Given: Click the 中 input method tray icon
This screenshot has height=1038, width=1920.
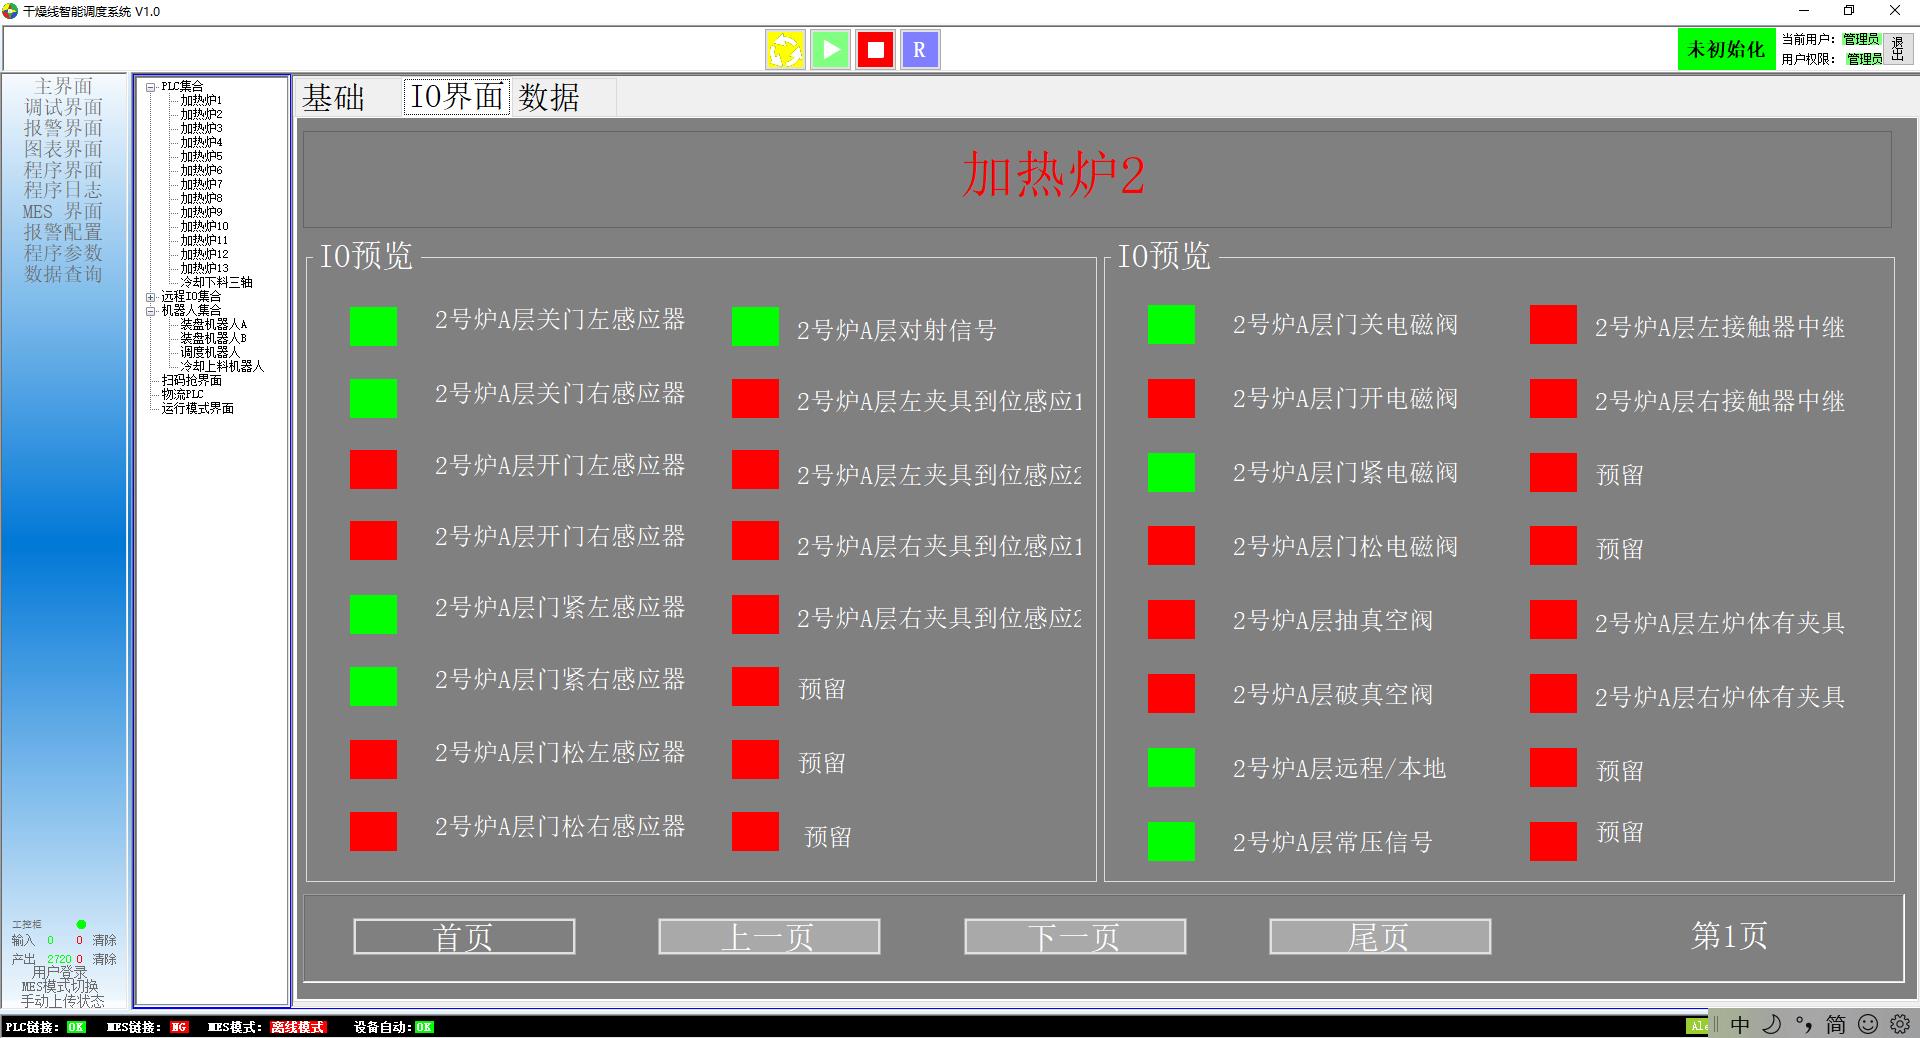Looking at the screenshot, I should coord(1740,1025).
